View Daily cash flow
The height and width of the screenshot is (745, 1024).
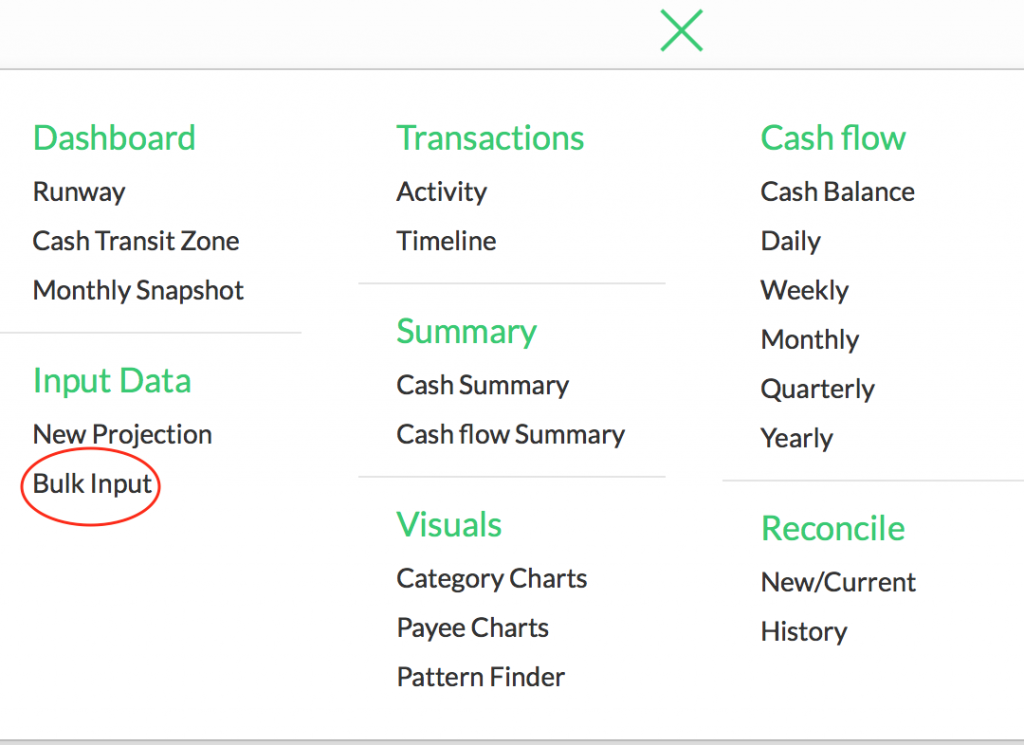790,241
